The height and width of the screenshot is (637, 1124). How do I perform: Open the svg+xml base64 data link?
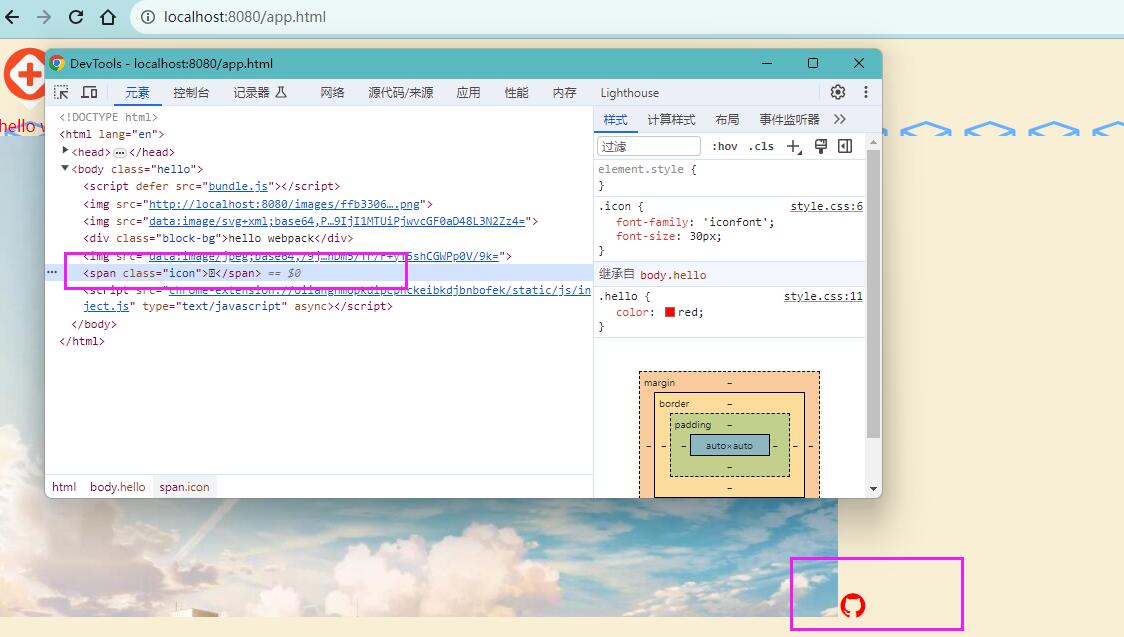[x=337, y=221]
